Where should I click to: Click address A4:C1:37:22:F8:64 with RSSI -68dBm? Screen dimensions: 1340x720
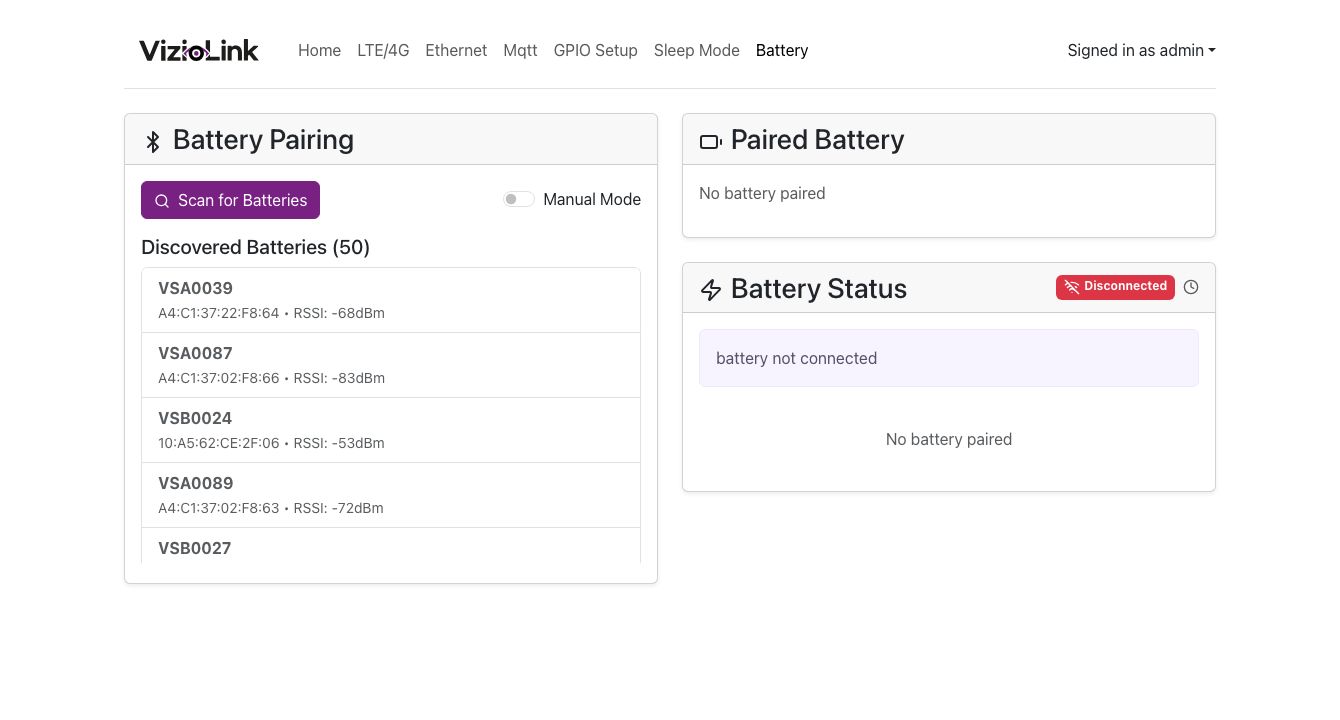(x=271, y=313)
